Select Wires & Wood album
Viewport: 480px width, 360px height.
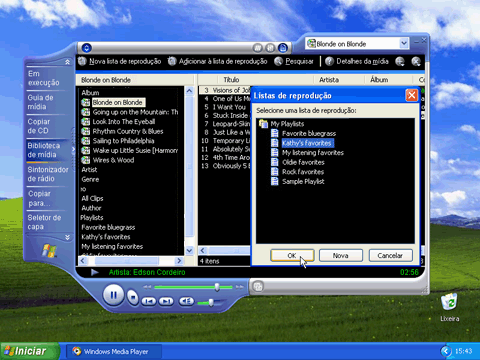tap(113, 160)
